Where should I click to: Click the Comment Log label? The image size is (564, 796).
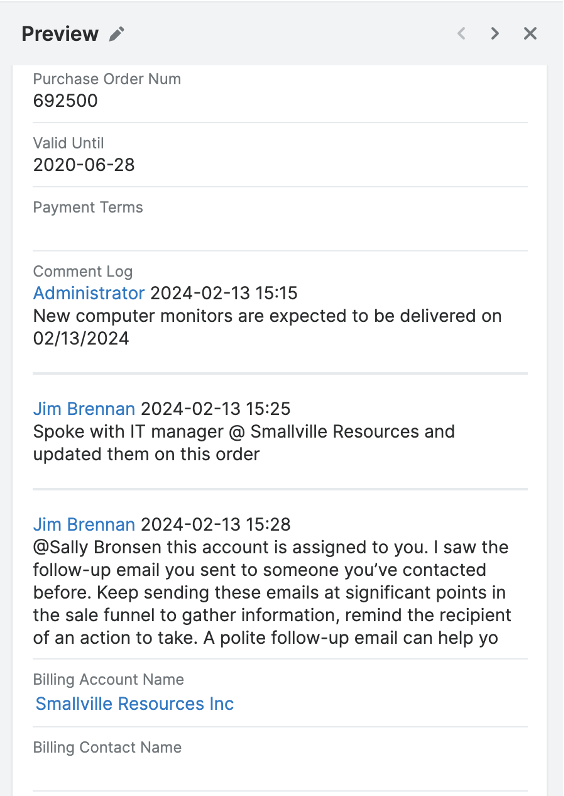(83, 271)
